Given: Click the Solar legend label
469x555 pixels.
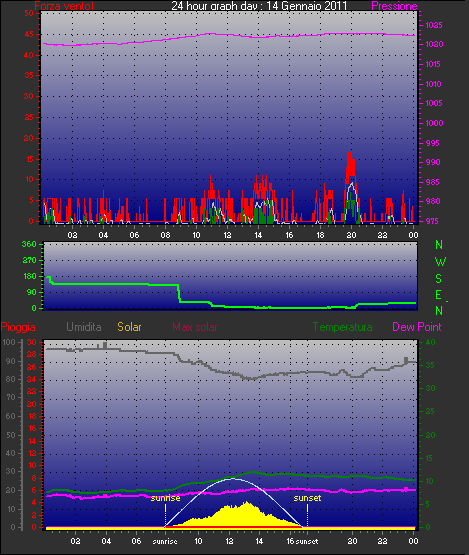Looking at the screenshot, I should 129,327.
